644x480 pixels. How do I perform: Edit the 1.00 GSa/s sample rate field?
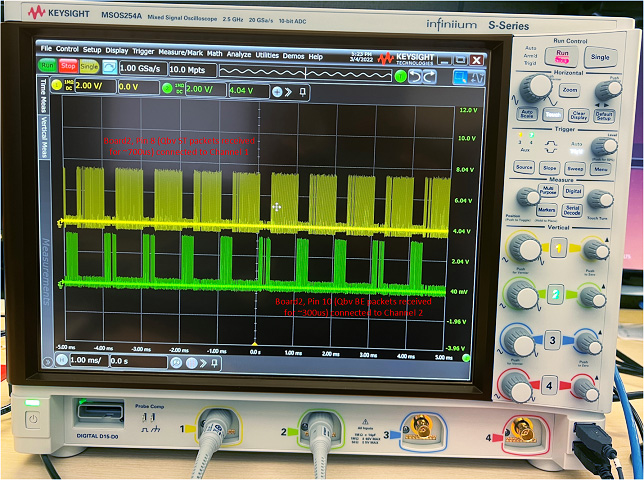[x=143, y=68]
